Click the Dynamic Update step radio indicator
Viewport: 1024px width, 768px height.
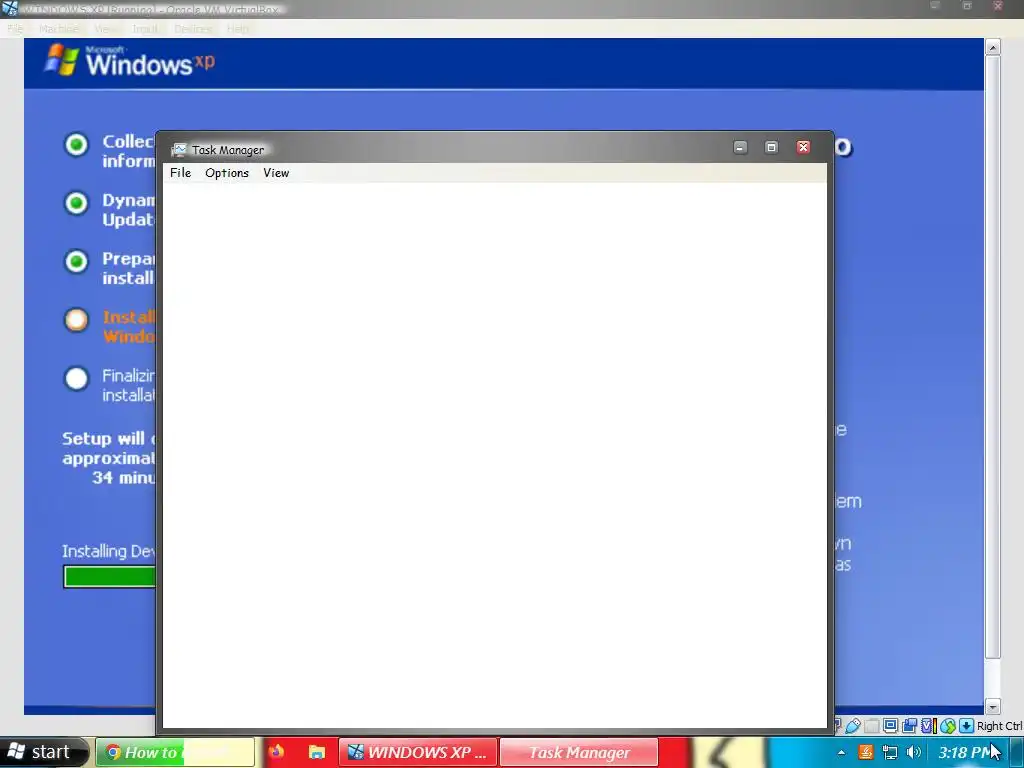pos(76,203)
